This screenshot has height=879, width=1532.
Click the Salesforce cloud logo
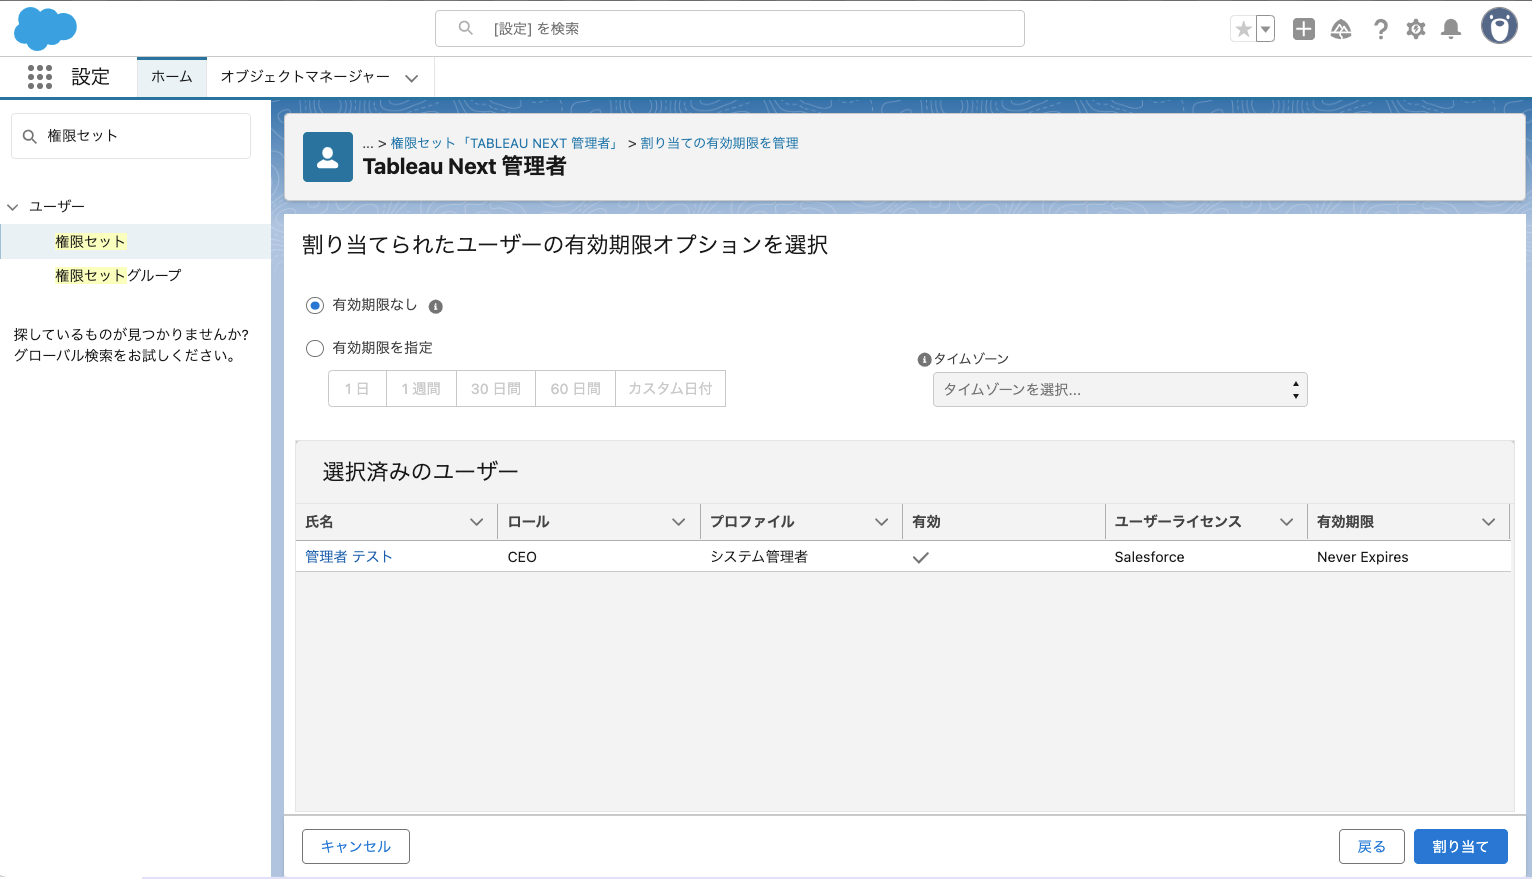click(45, 28)
